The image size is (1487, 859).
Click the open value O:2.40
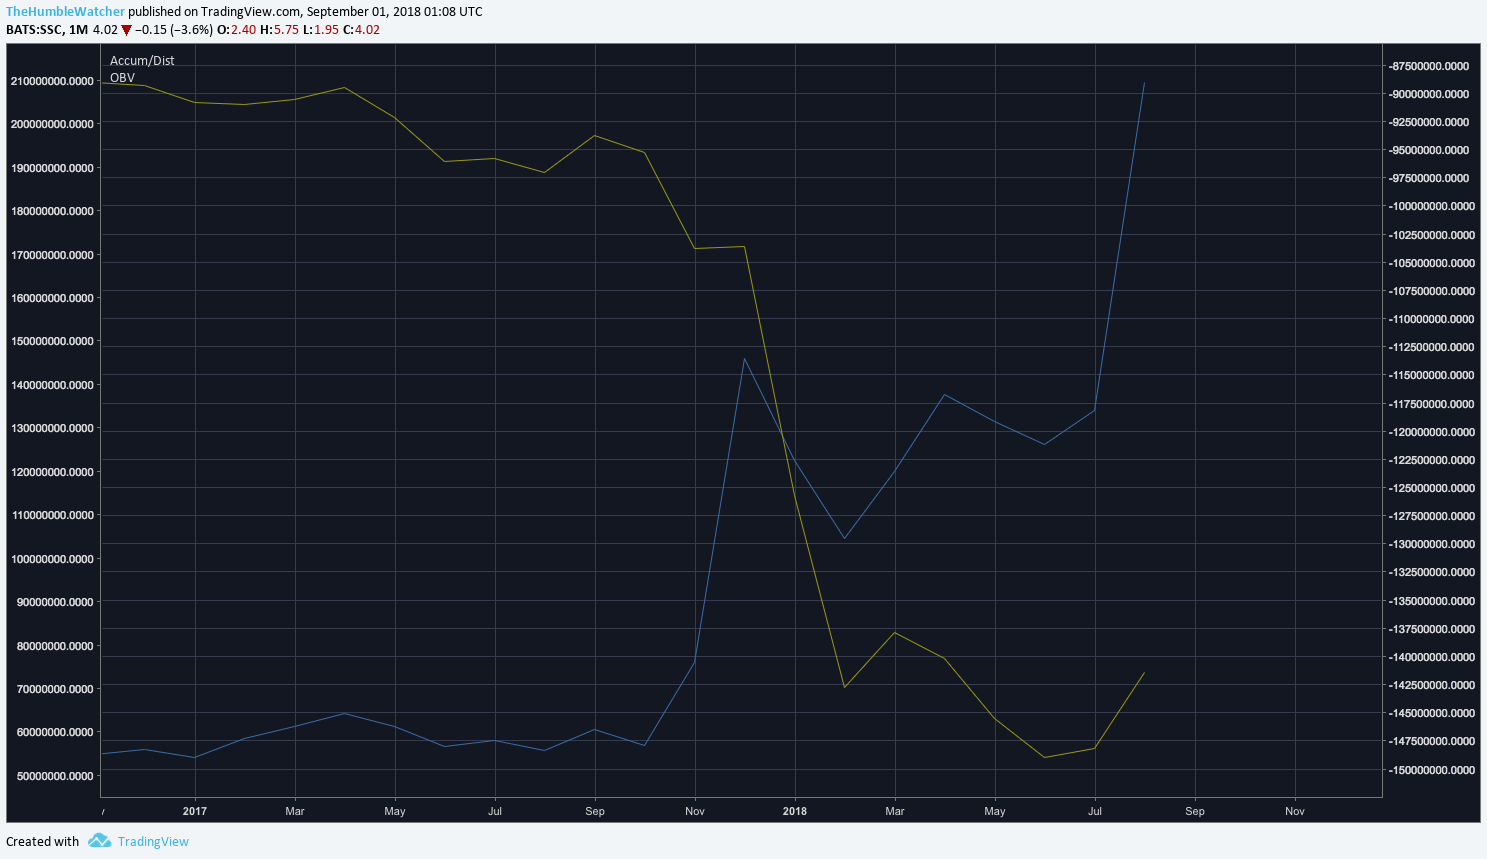236,30
